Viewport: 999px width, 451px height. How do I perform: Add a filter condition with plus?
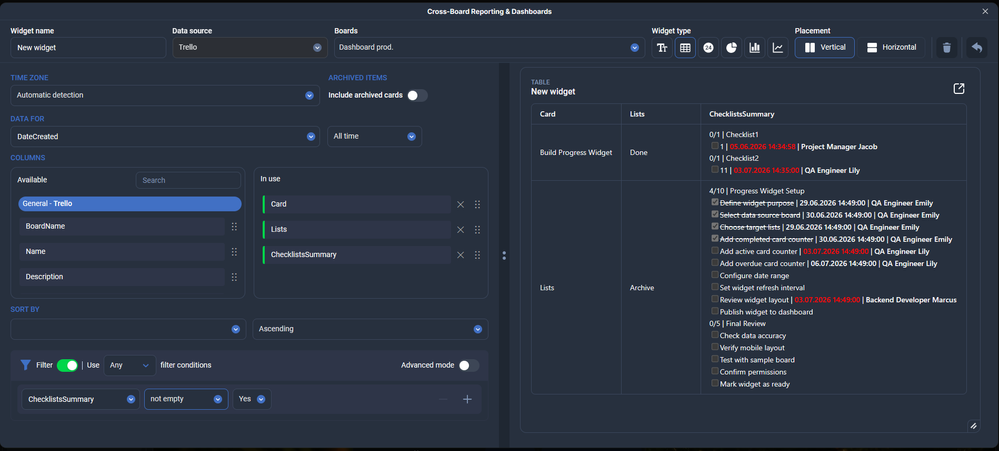pyautogui.click(x=467, y=399)
